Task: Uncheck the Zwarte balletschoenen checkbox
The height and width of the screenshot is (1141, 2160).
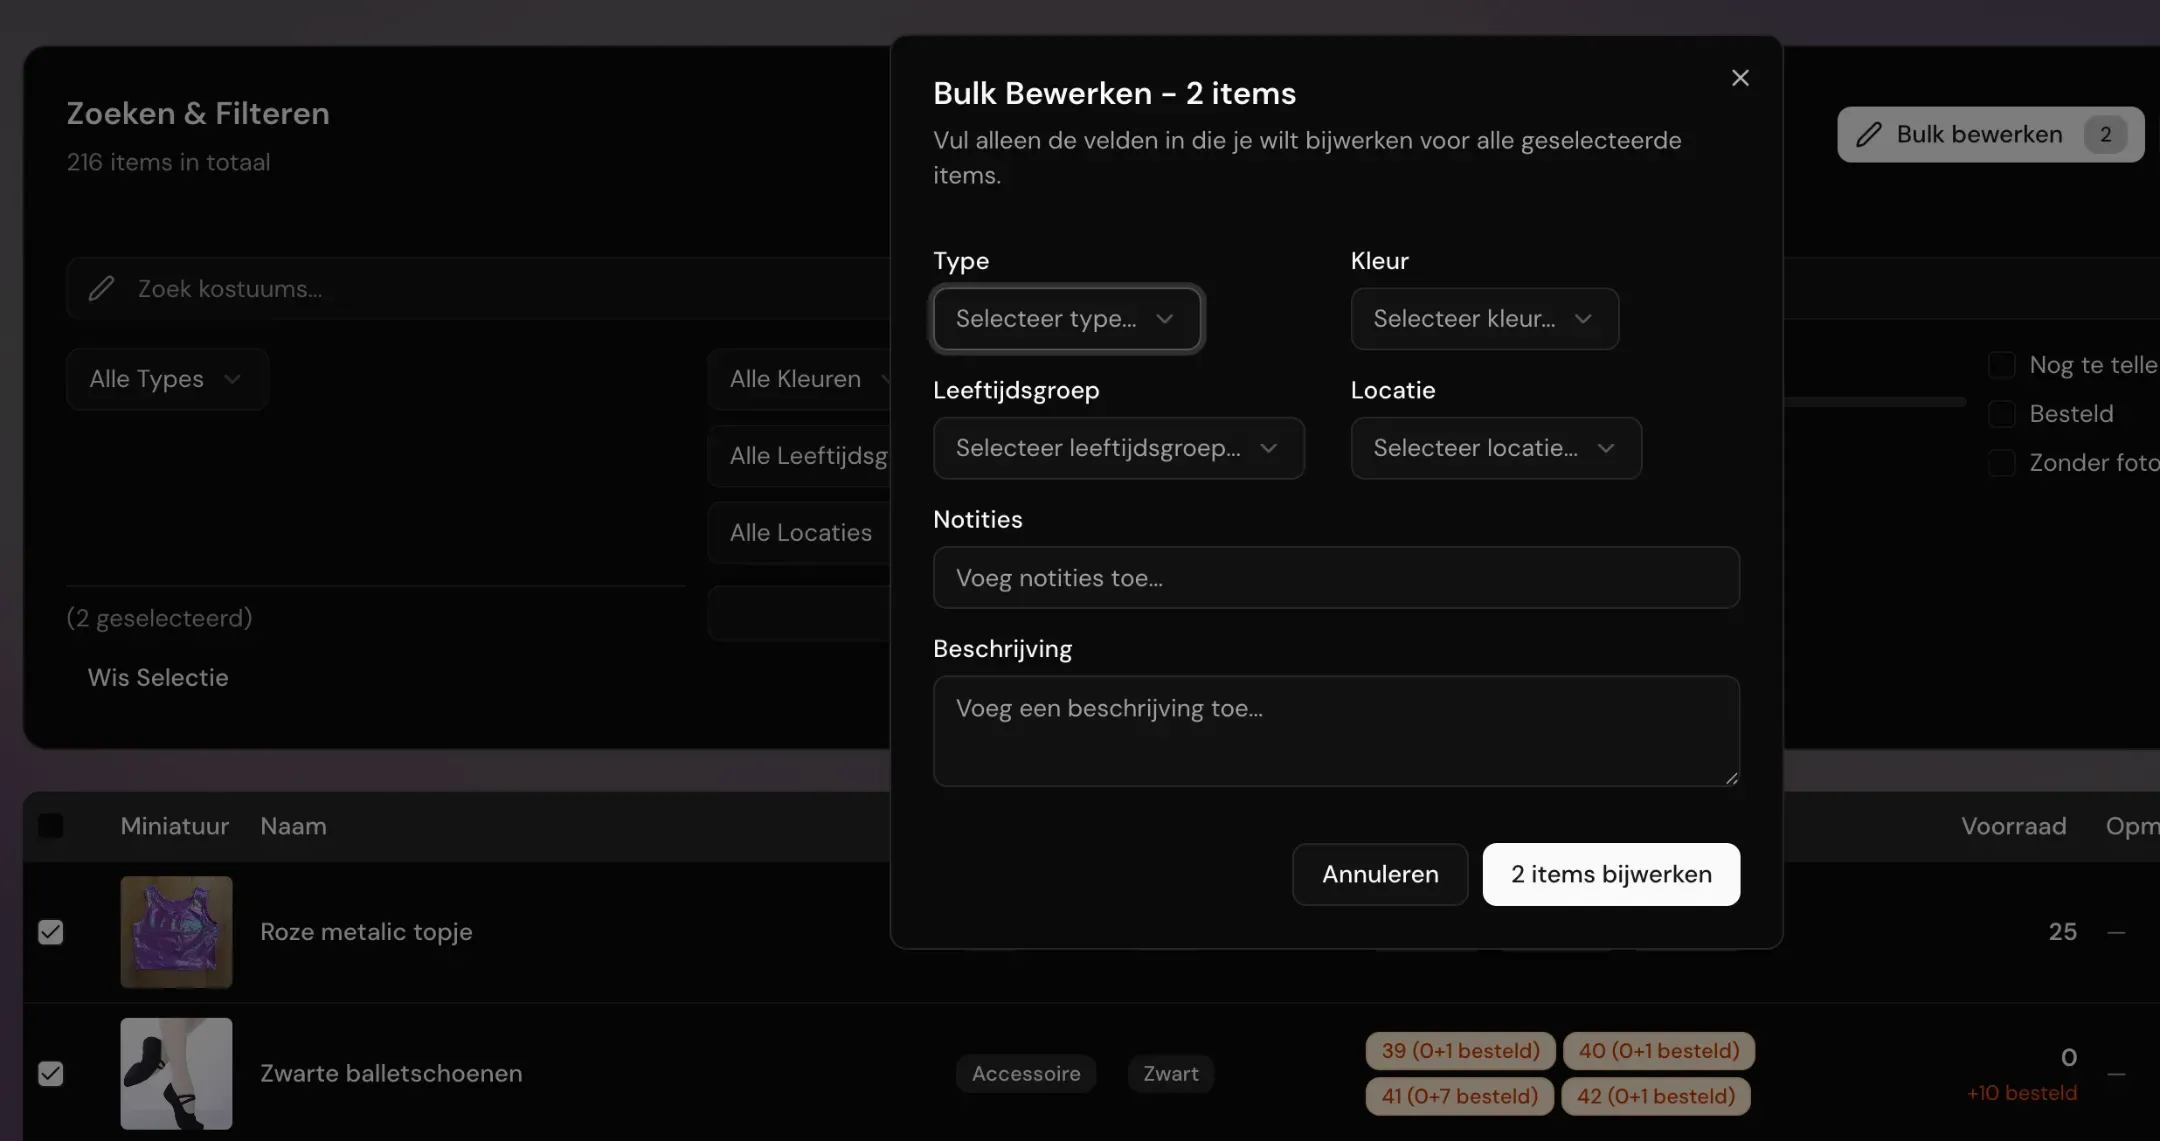Action: tap(51, 1073)
